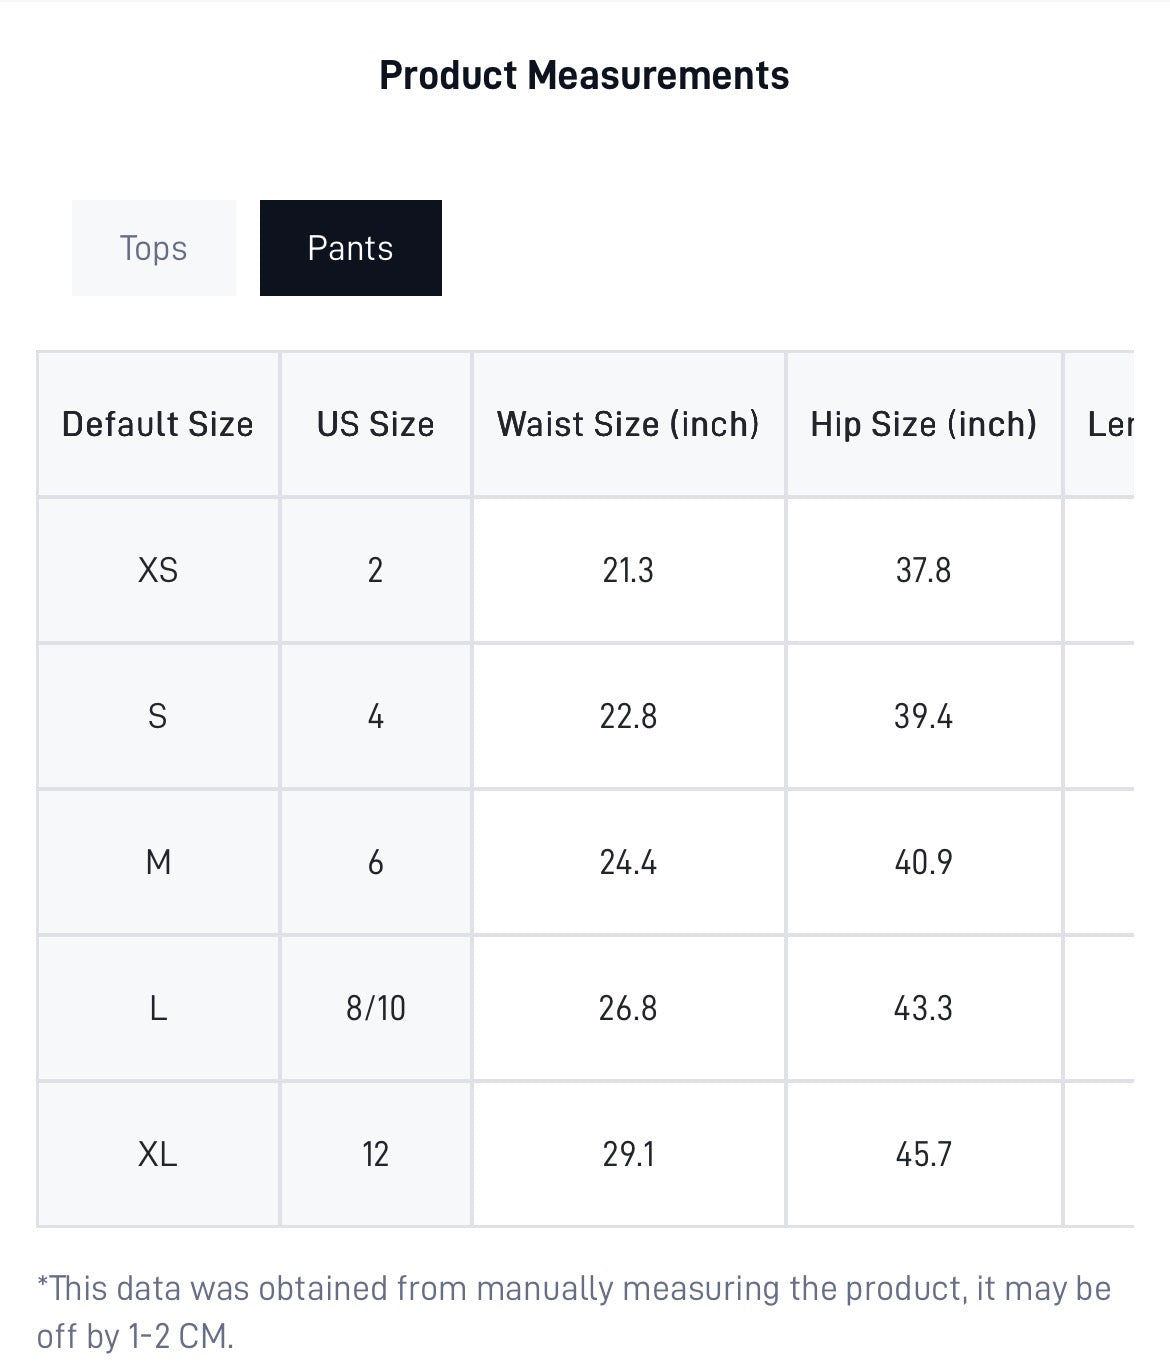This screenshot has height=1363, width=1170.
Task: Click the partially visible Length column header
Action: (1100, 424)
